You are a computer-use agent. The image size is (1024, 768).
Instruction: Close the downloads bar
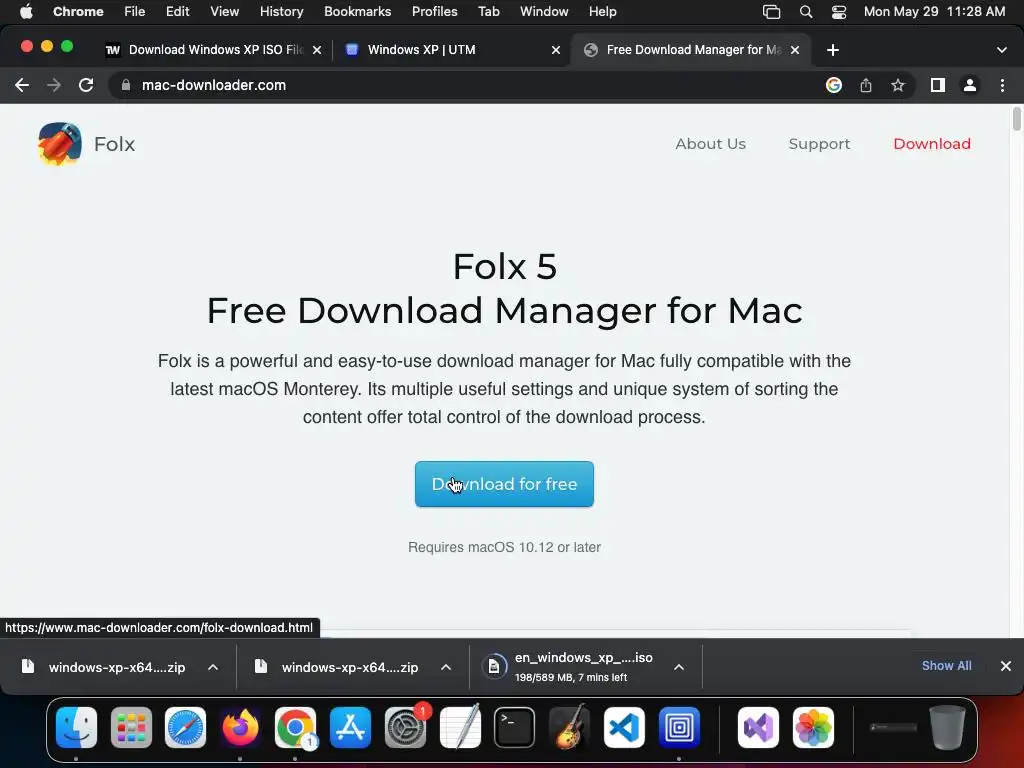(x=1006, y=666)
